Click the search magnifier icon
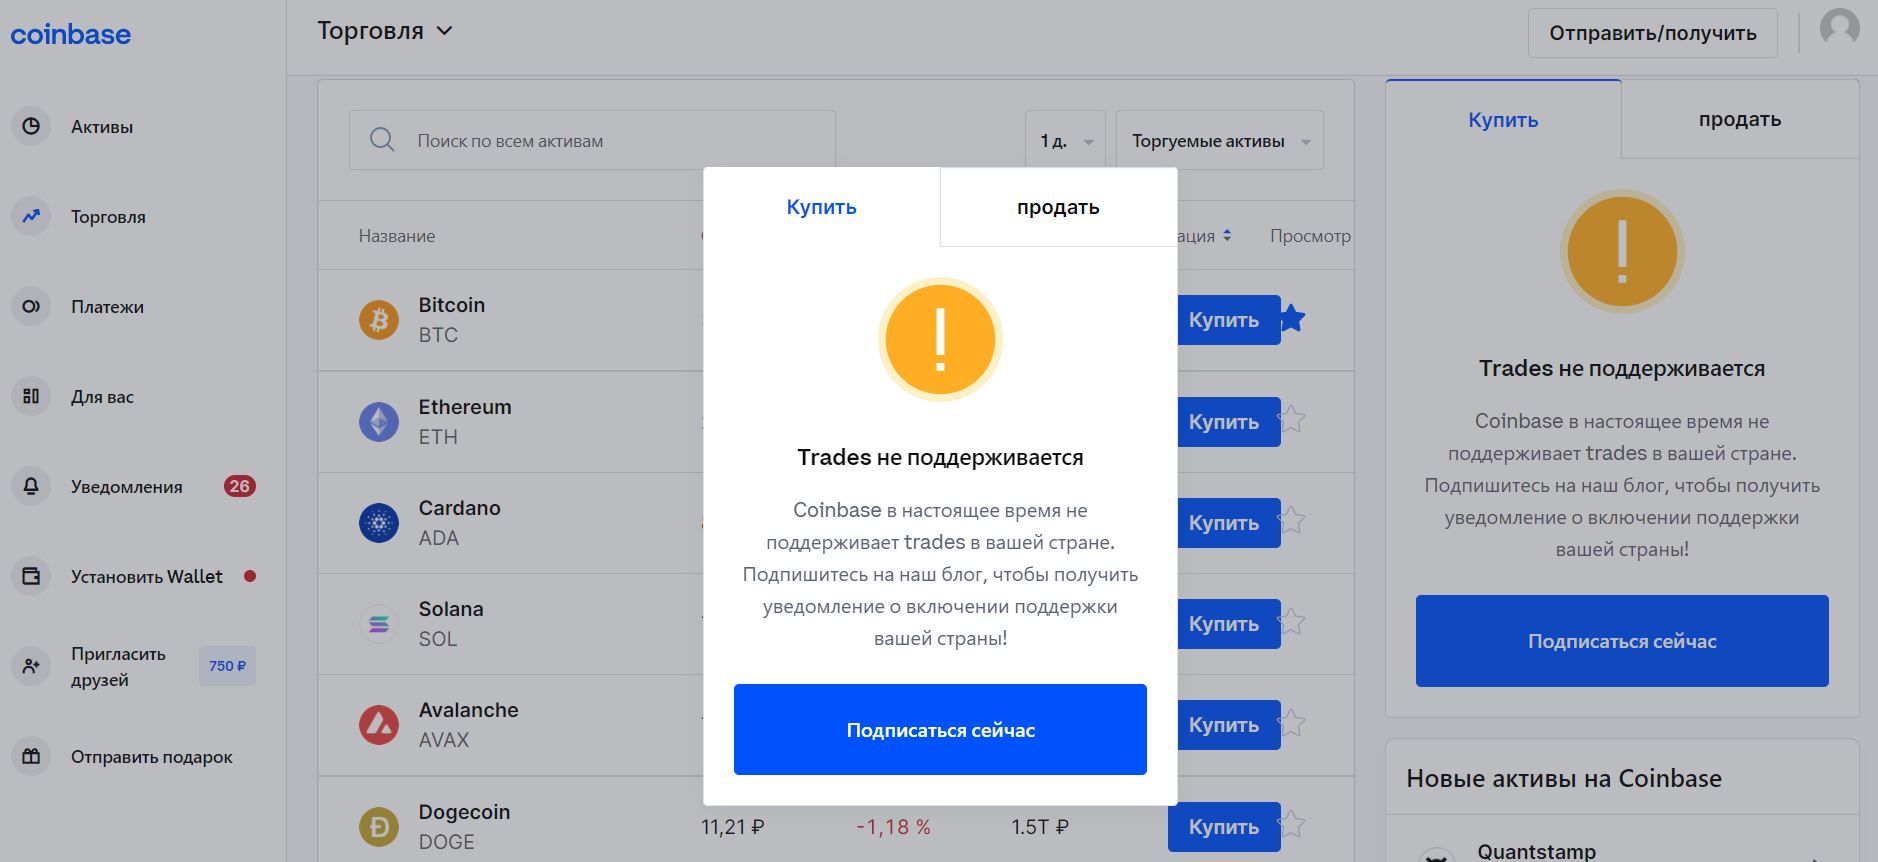Viewport: 1878px width, 862px height. point(382,140)
